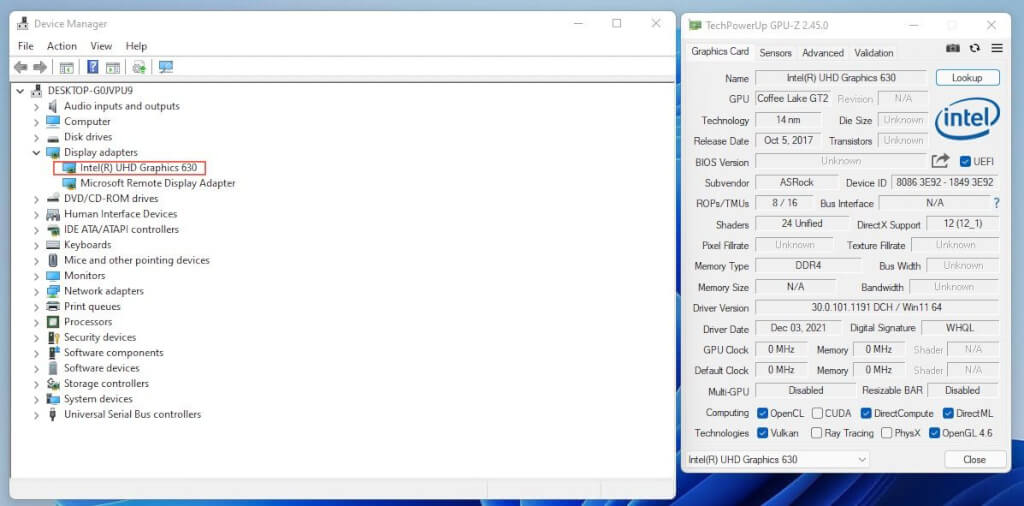Click the Bus Interface question mark icon
This screenshot has height=506, width=1024.
(x=996, y=203)
